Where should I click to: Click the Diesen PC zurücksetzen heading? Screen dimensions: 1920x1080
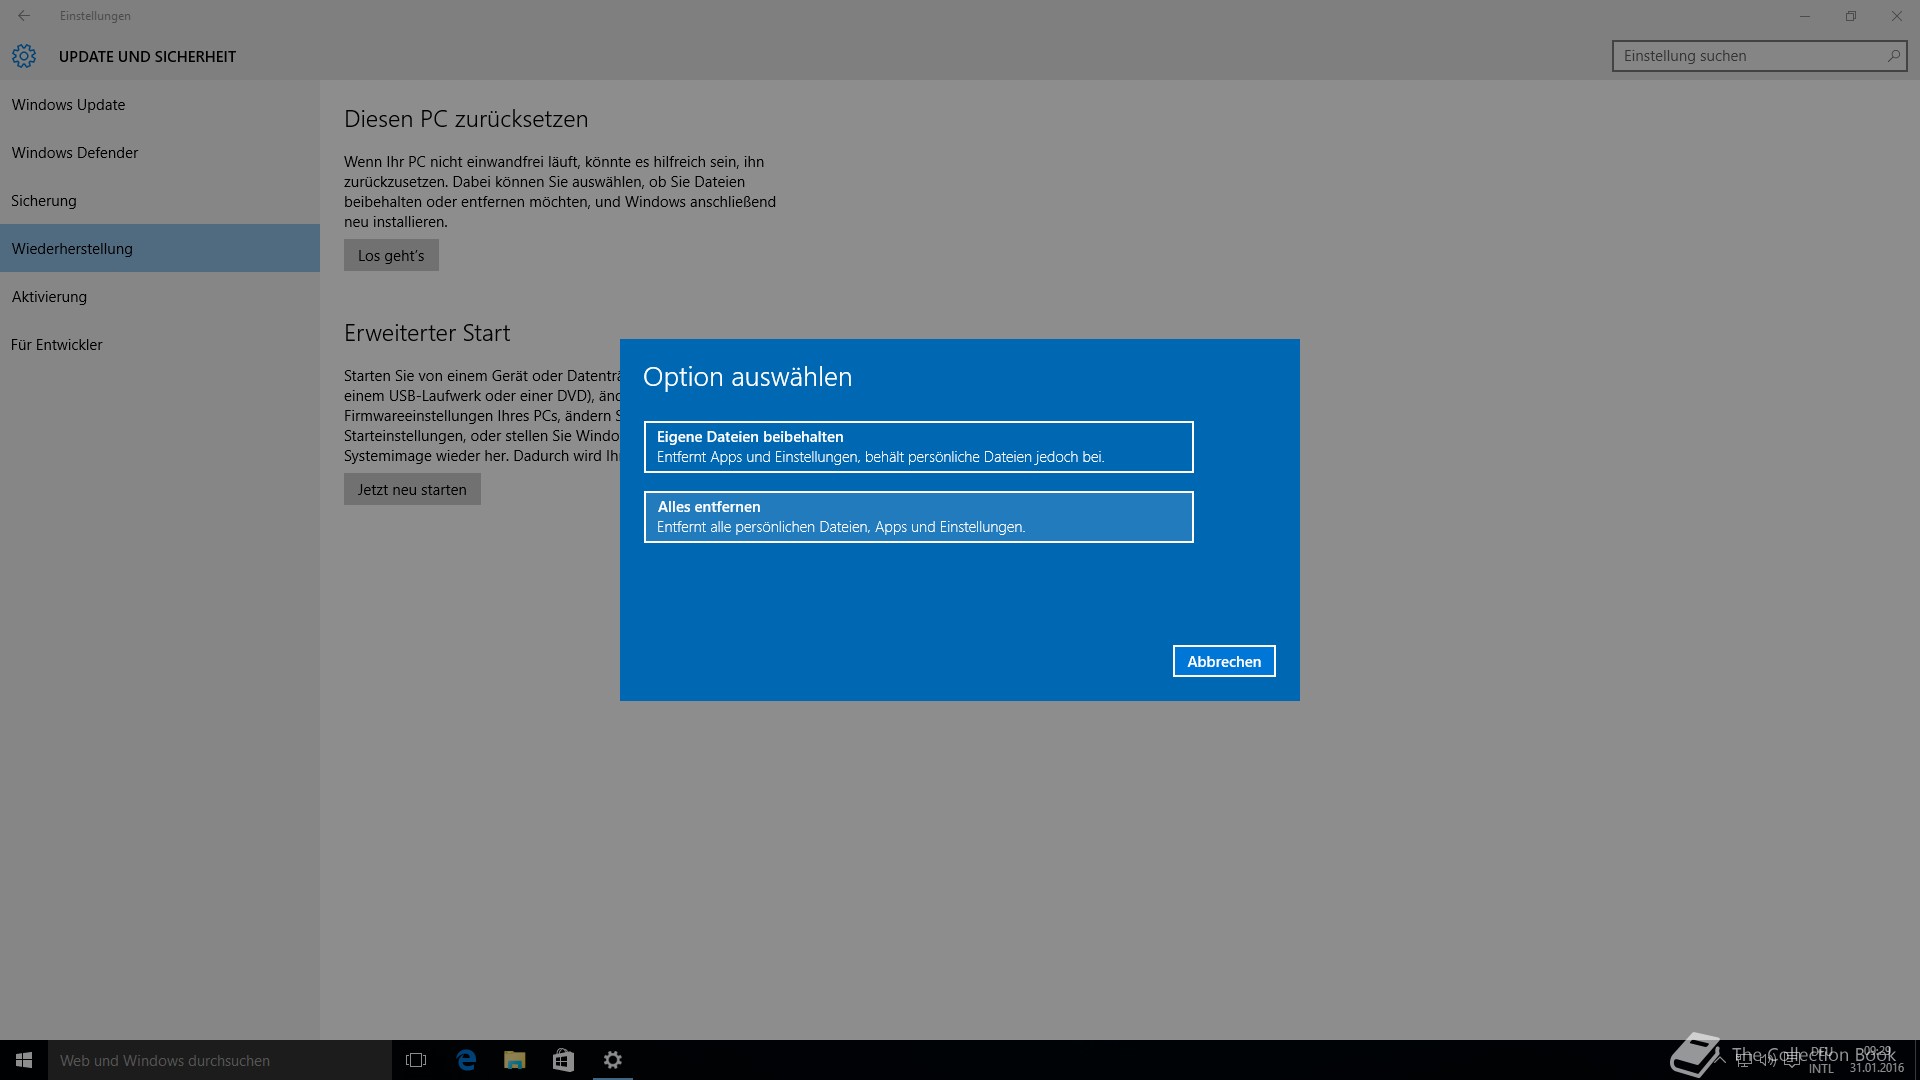pyautogui.click(x=466, y=119)
